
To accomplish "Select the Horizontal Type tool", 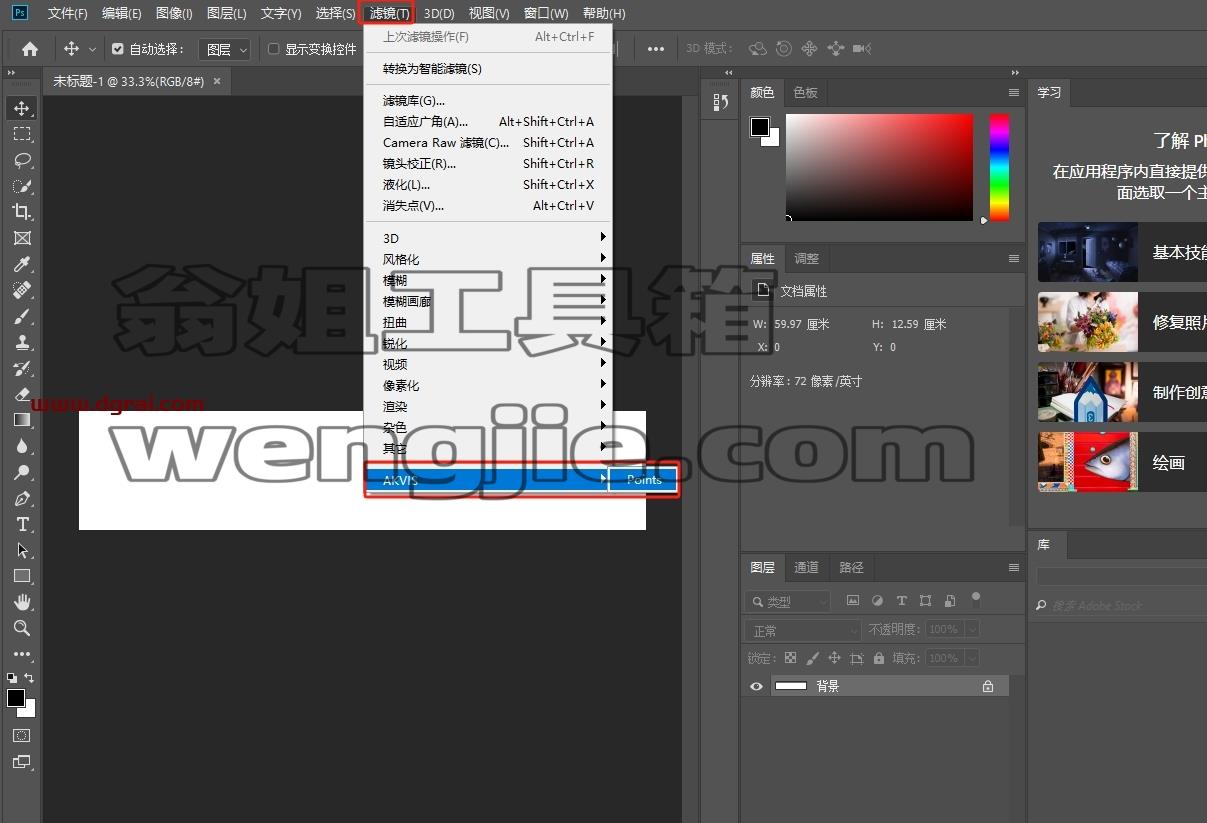I will pyautogui.click(x=22, y=524).
